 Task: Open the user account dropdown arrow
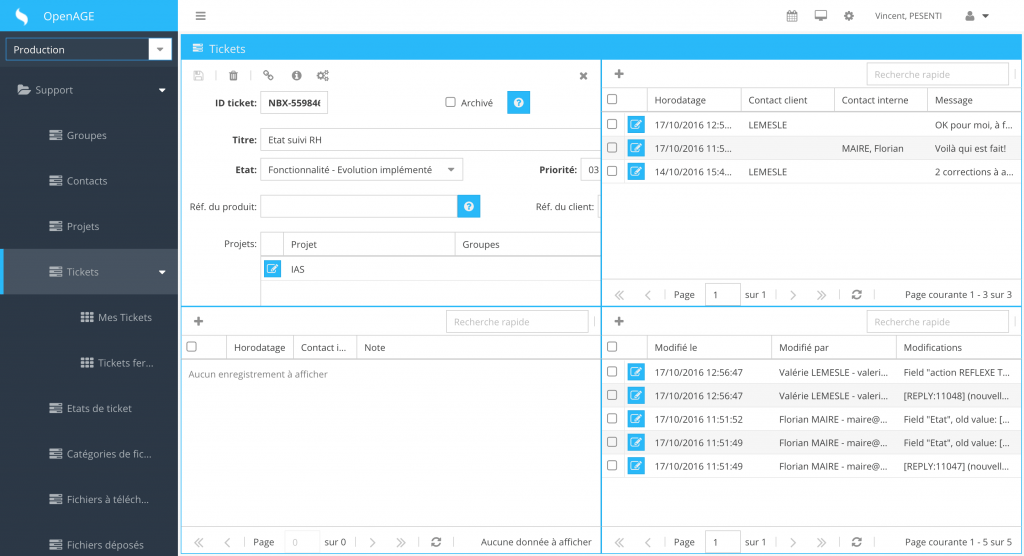click(x=985, y=16)
